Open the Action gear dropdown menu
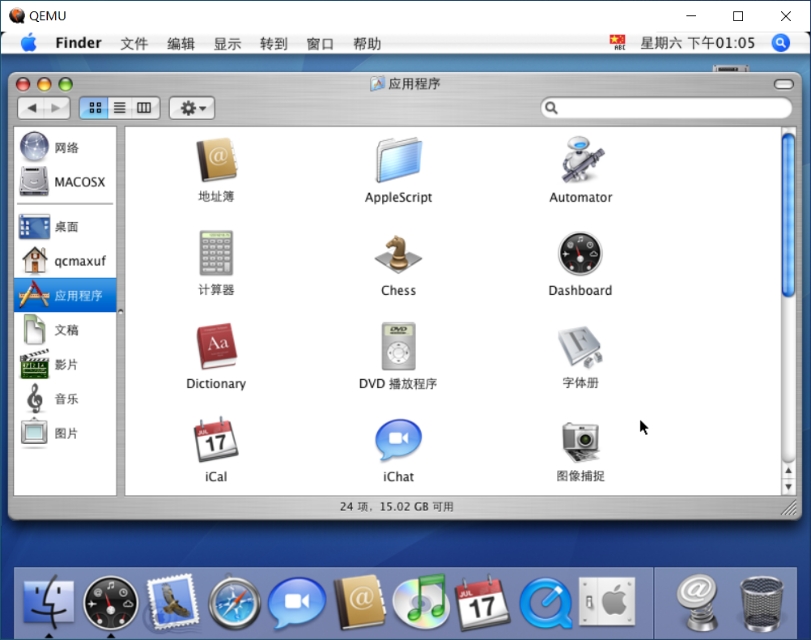The width and height of the screenshot is (811, 640). pos(191,107)
